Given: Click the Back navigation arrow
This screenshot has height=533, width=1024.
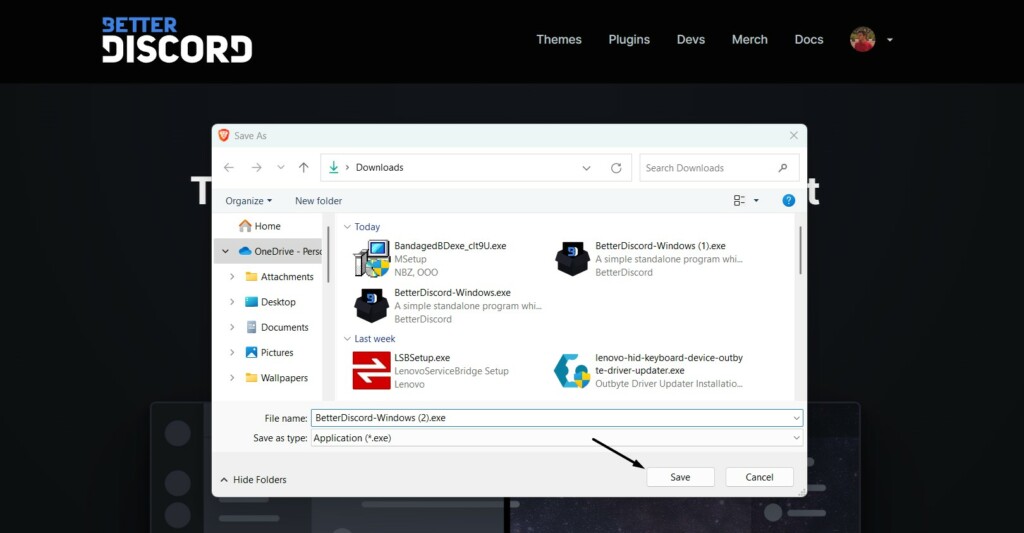Looking at the screenshot, I should (229, 168).
